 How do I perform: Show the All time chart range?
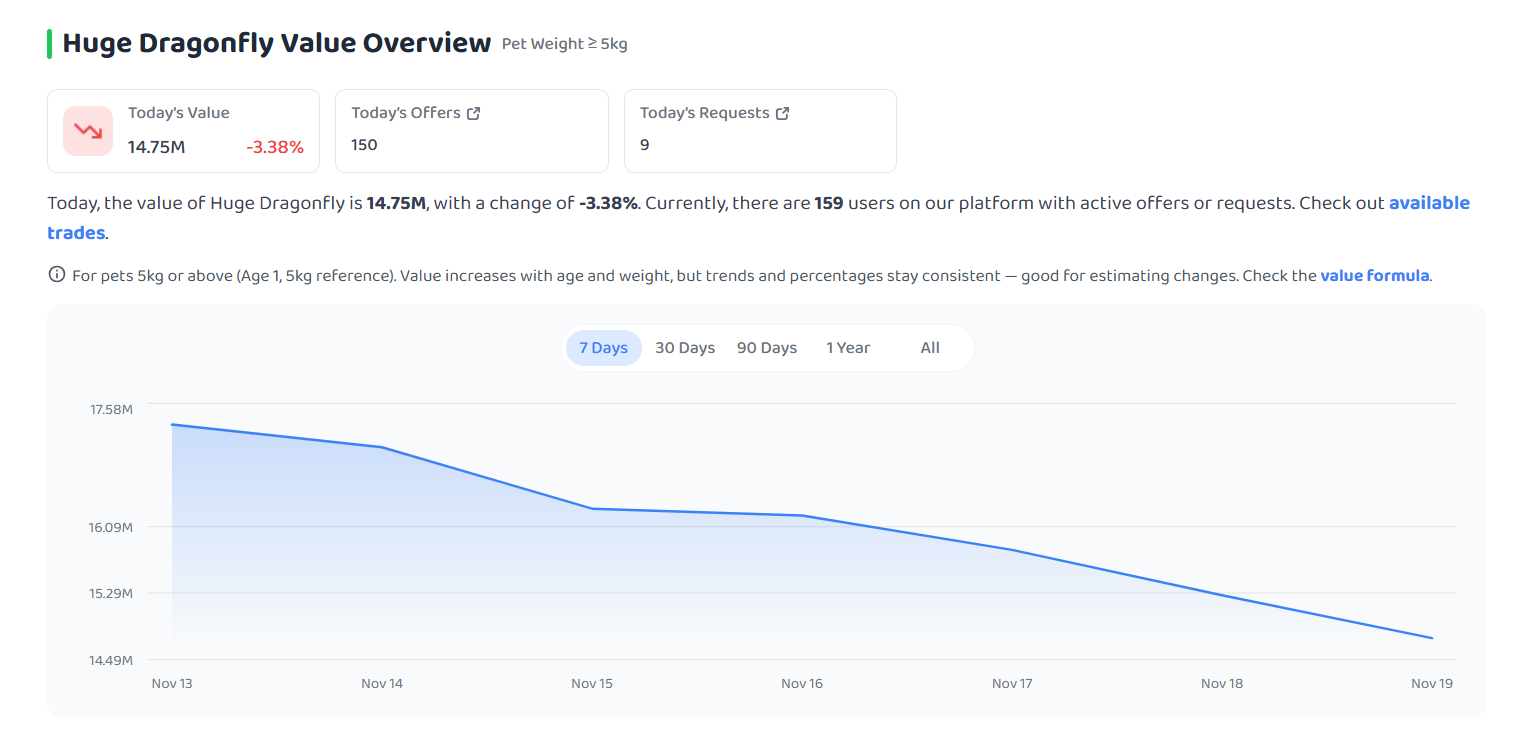pyautogui.click(x=930, y=348)
